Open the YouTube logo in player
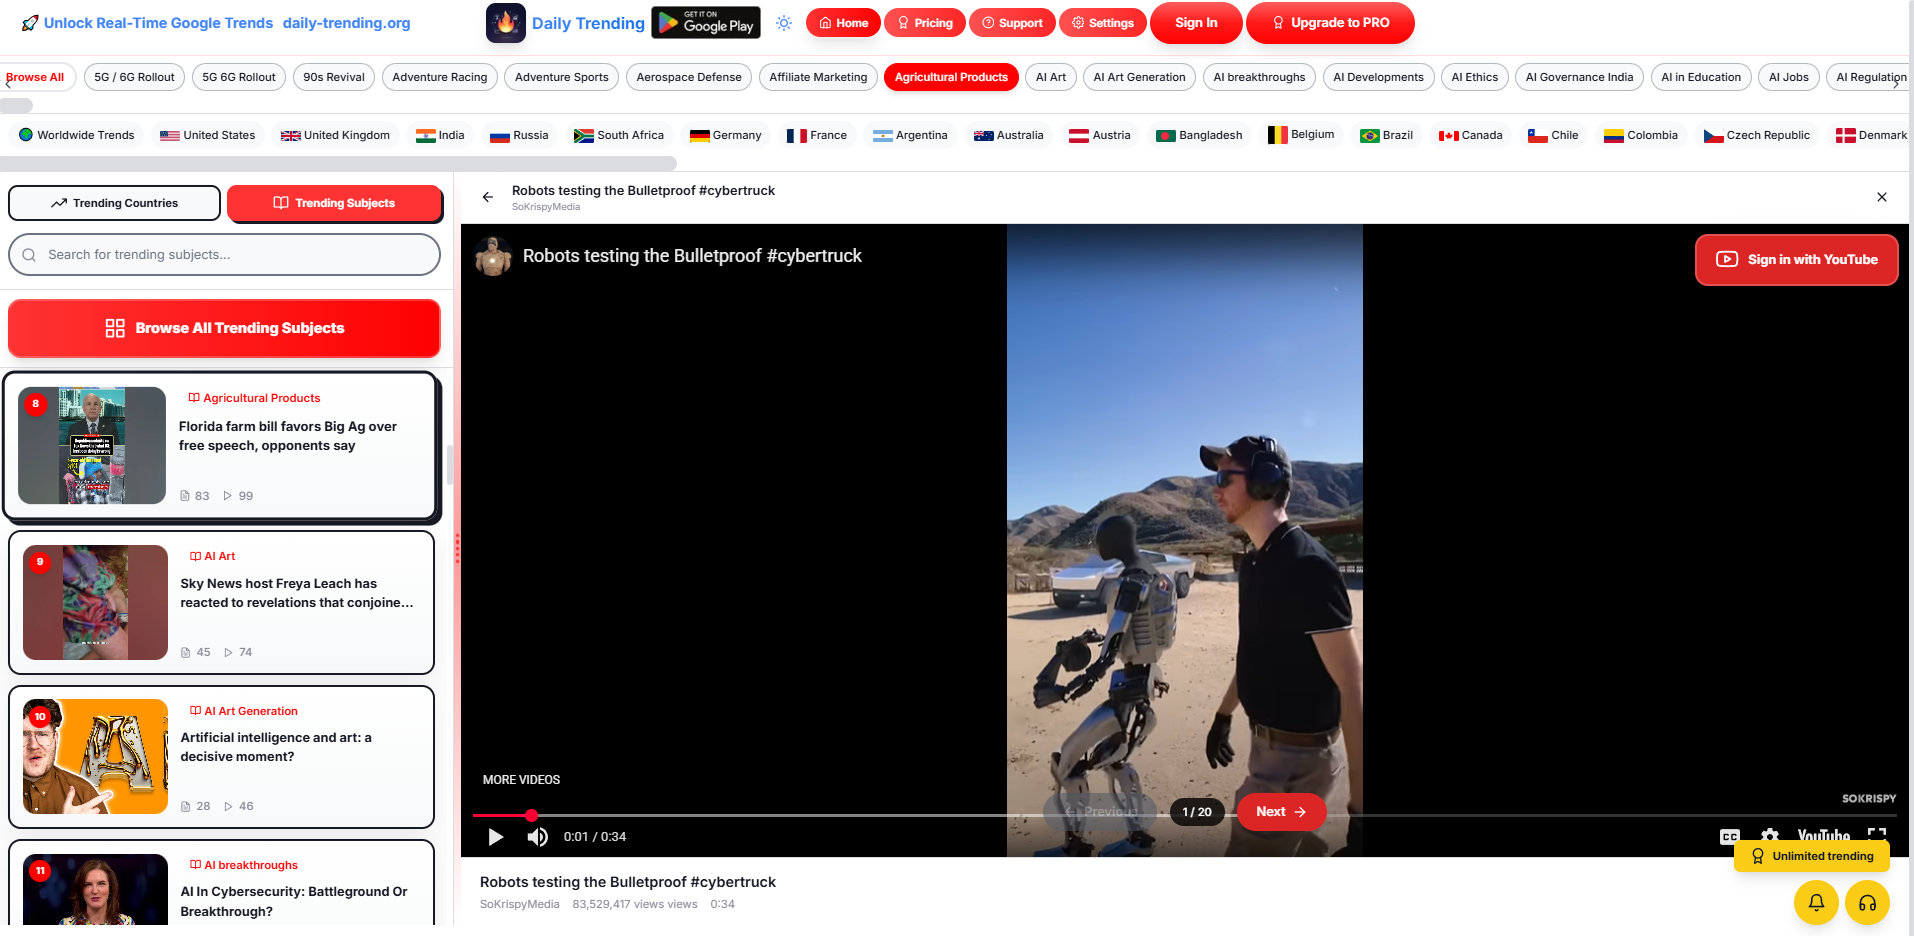 [x=1824, y=836]
